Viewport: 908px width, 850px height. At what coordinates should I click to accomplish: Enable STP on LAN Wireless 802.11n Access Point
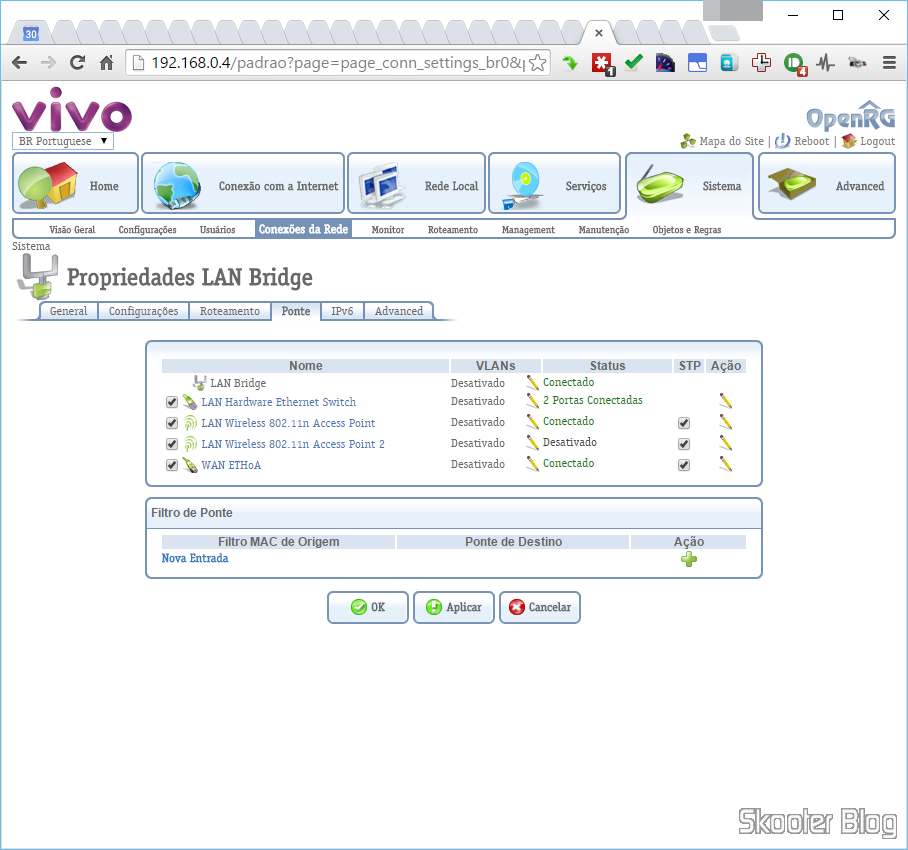pyautogui.click(x=684, y=422)
